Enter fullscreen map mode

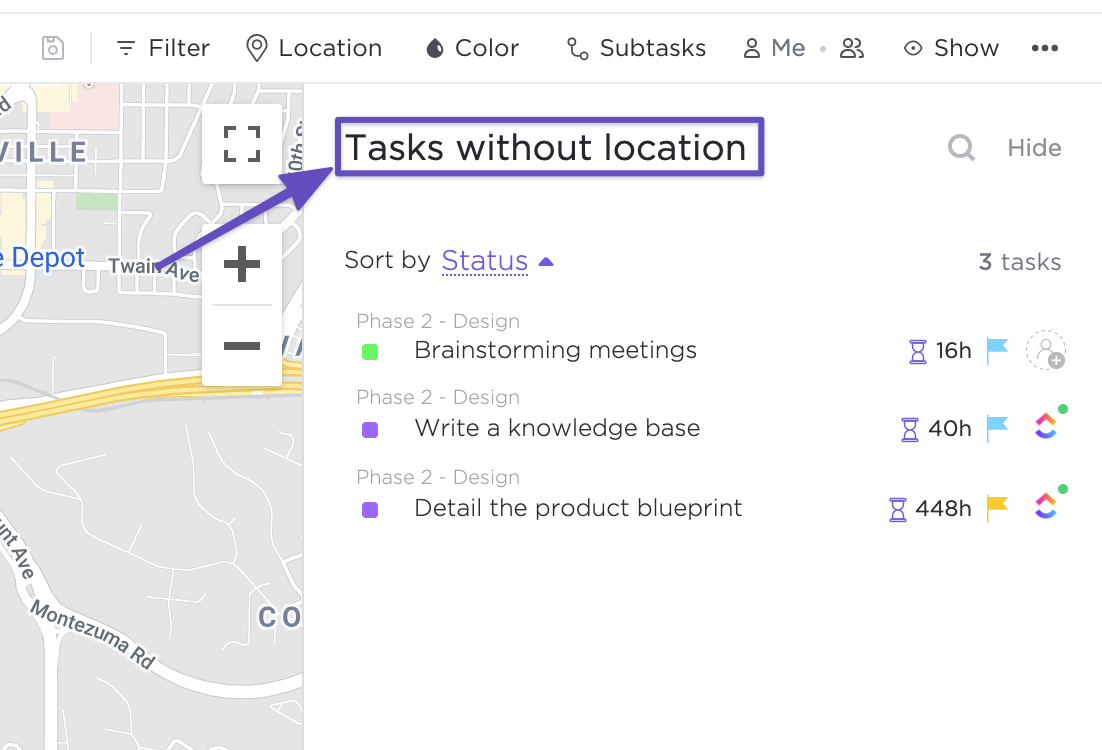tap(242, 144)
